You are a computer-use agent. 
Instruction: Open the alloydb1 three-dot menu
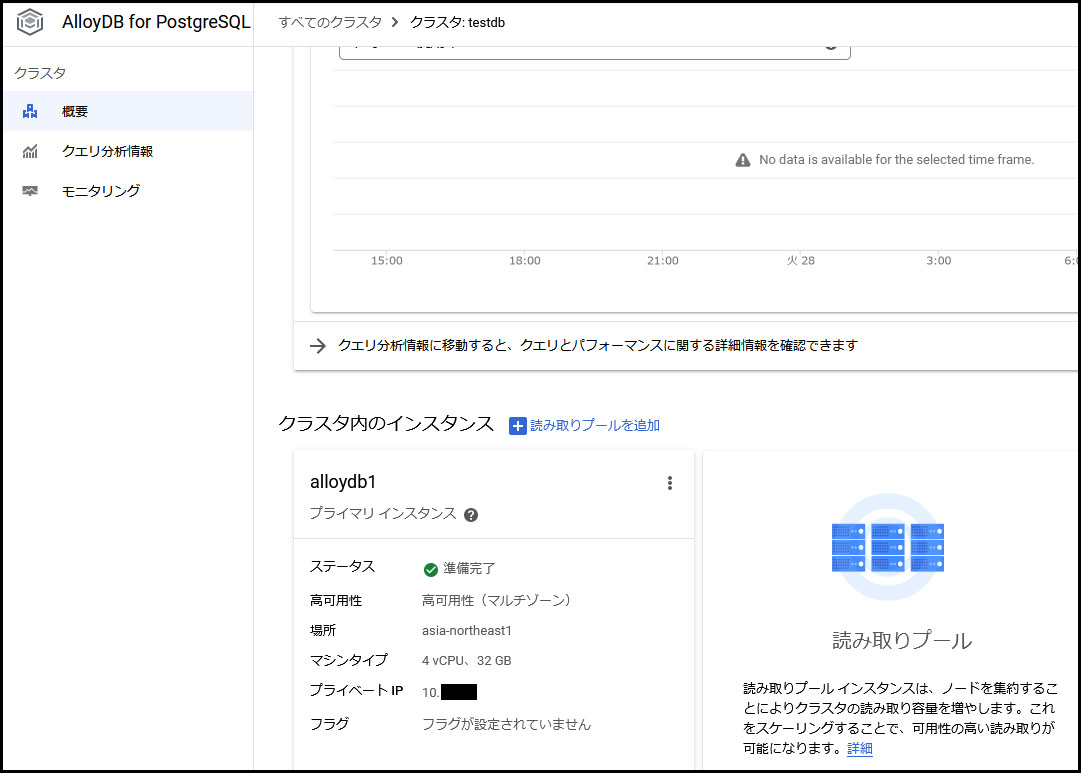(669, 483)
